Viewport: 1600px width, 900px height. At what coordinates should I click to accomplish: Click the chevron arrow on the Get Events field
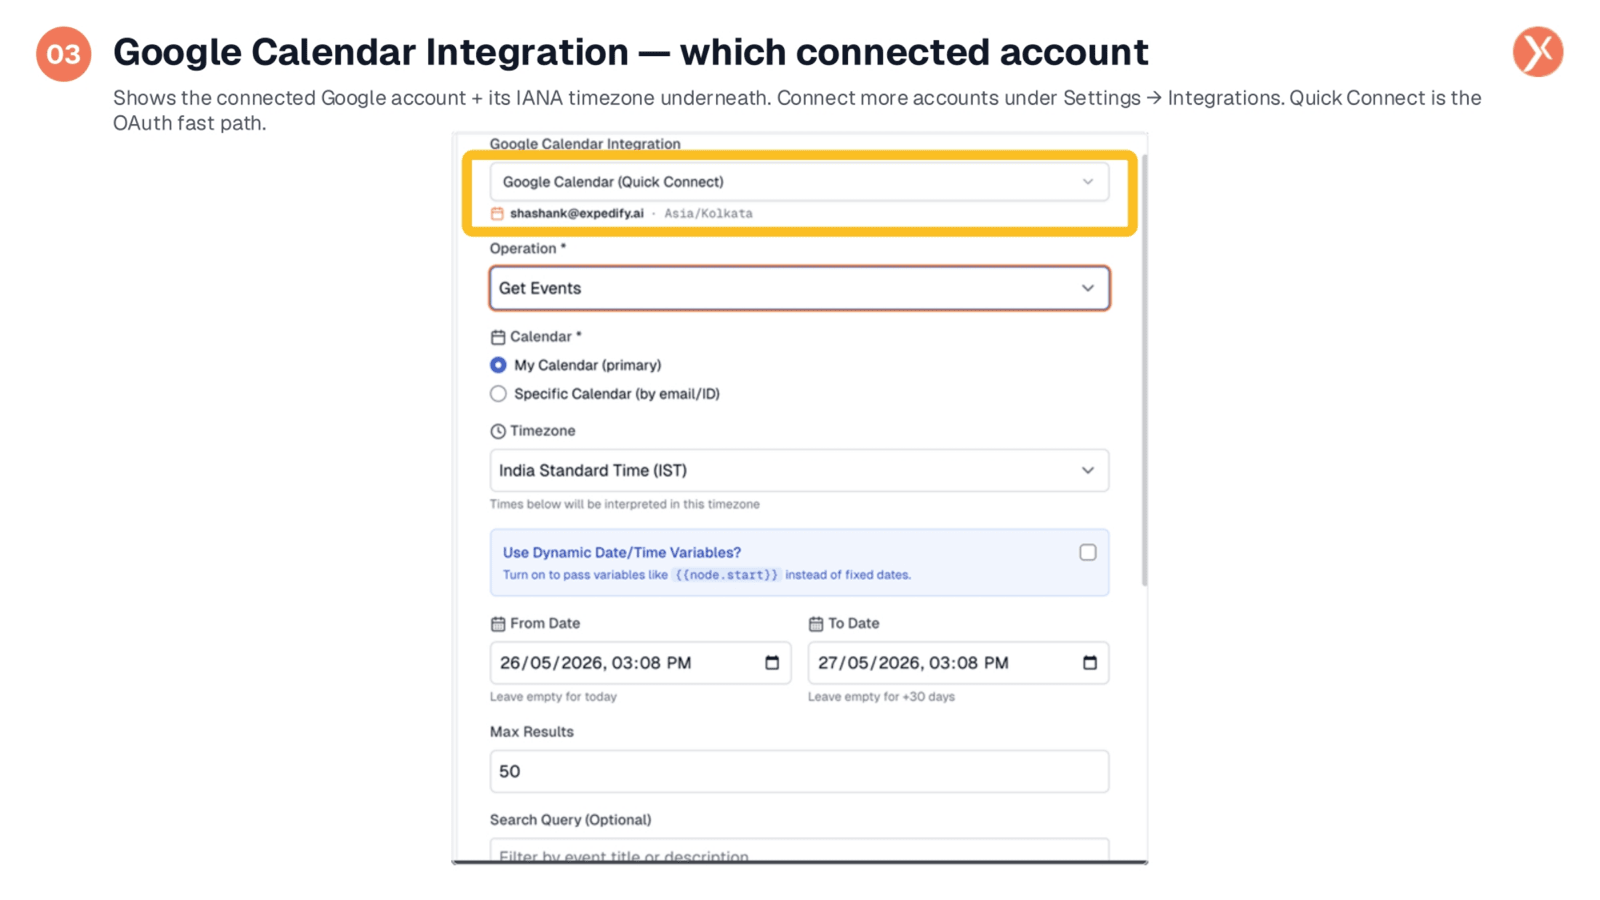[1087, 288]
